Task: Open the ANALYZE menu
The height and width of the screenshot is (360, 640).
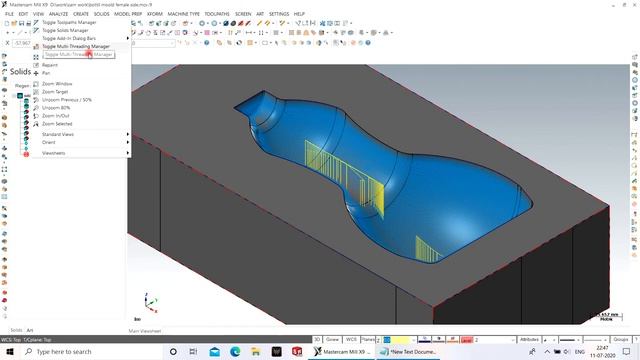Action: pyautogui.click(x=58, y=14)
